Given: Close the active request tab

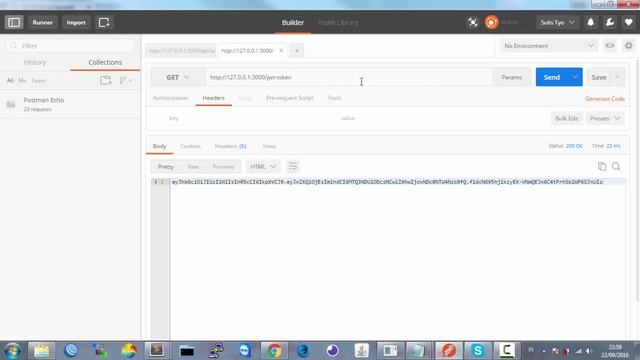Looking at the screenshot, I should (281, 51).
